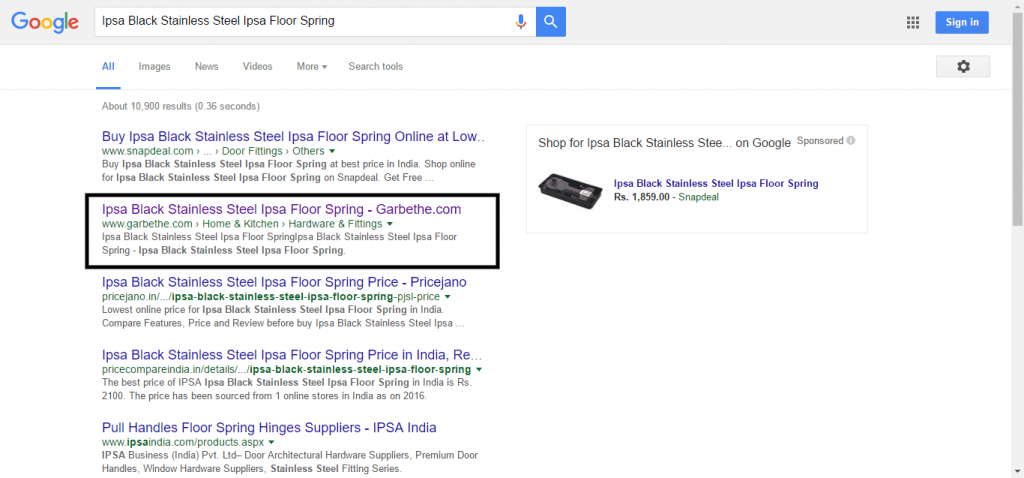Switch to the Videos tab
Screen dimensions: 1024x478
(257, 67)
